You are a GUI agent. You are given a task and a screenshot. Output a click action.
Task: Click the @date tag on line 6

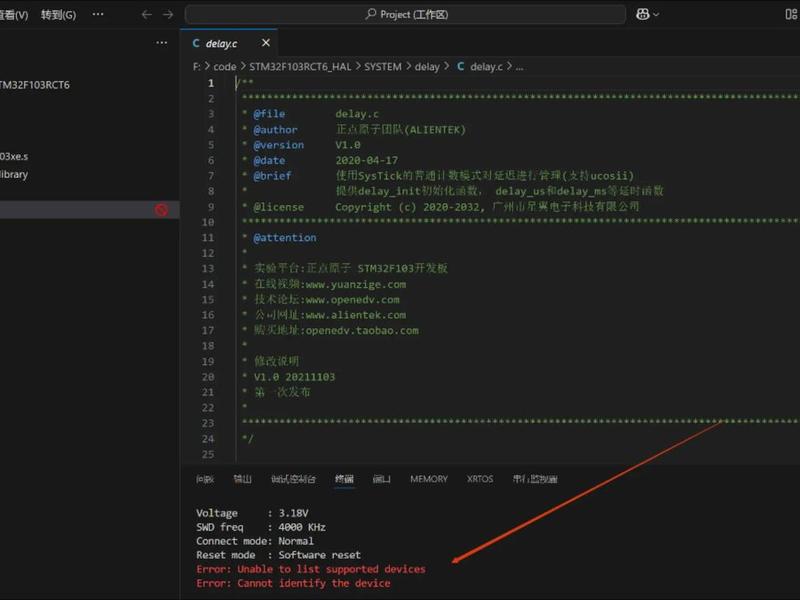pyautogui.click(x=269, y=160)
